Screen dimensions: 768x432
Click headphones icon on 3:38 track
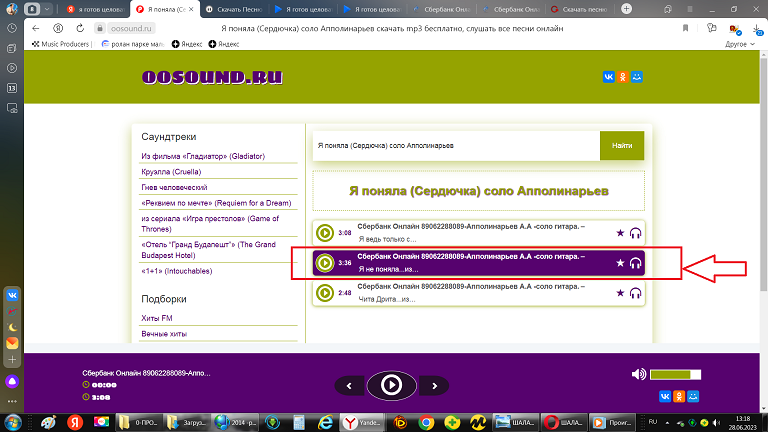tap(635, 264)
